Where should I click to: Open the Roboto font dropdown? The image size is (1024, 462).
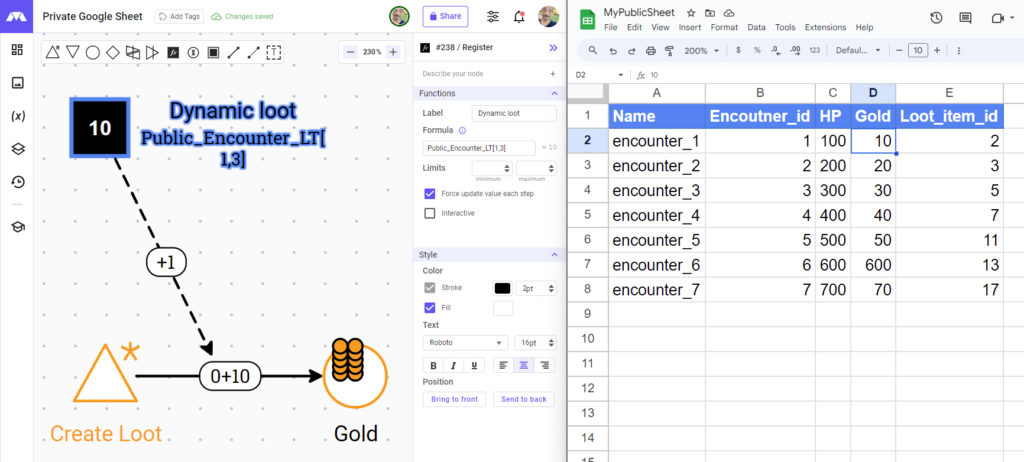(x=464, y=342)
